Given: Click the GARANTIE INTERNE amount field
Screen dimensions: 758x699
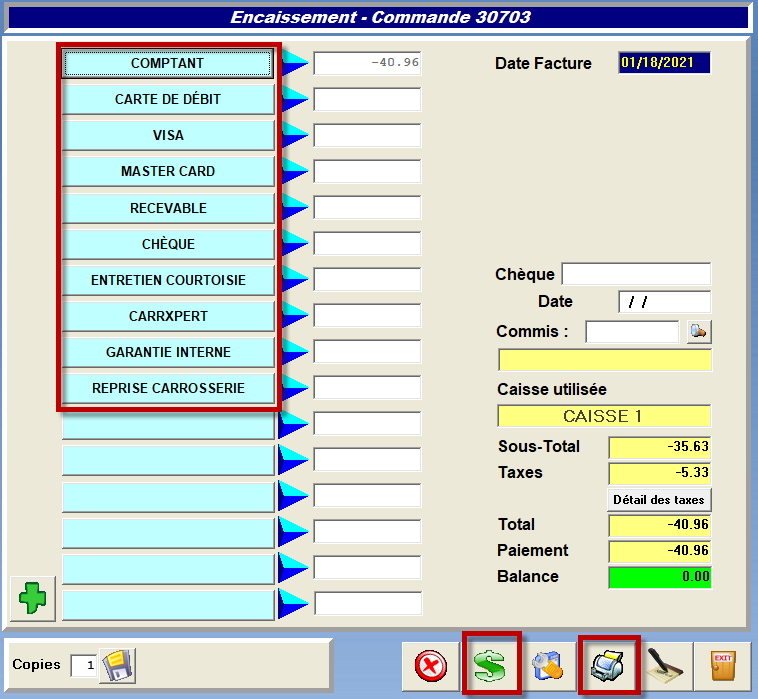Looking at the screenshot, I should point(367,351).
